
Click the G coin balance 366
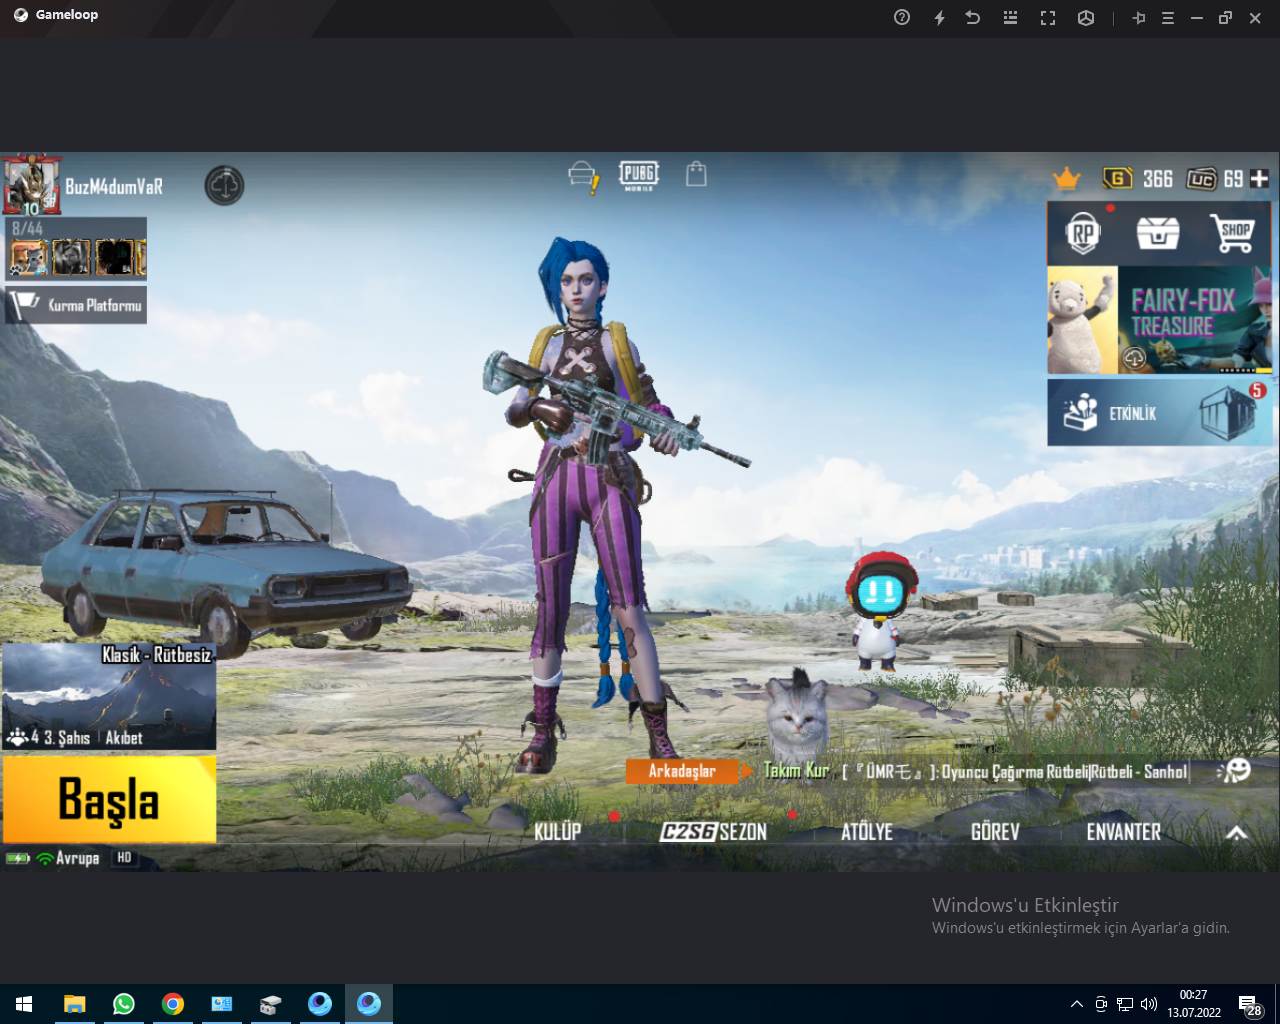point(1138,179)
